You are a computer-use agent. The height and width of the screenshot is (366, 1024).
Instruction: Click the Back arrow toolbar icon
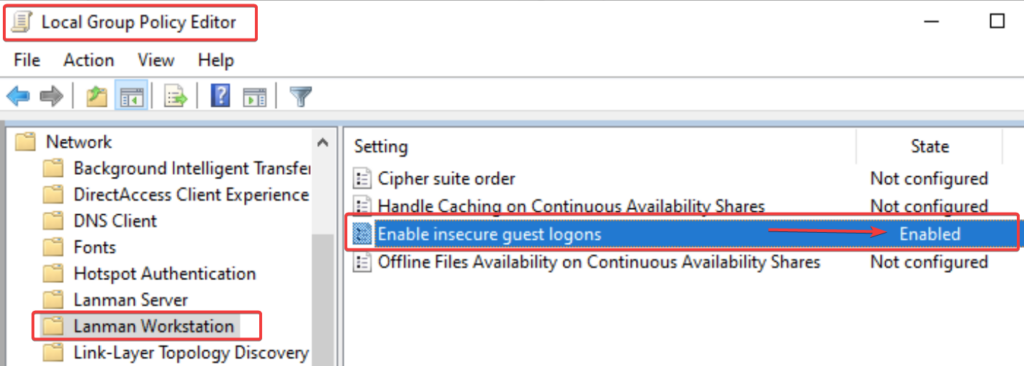tap(18, 97)
